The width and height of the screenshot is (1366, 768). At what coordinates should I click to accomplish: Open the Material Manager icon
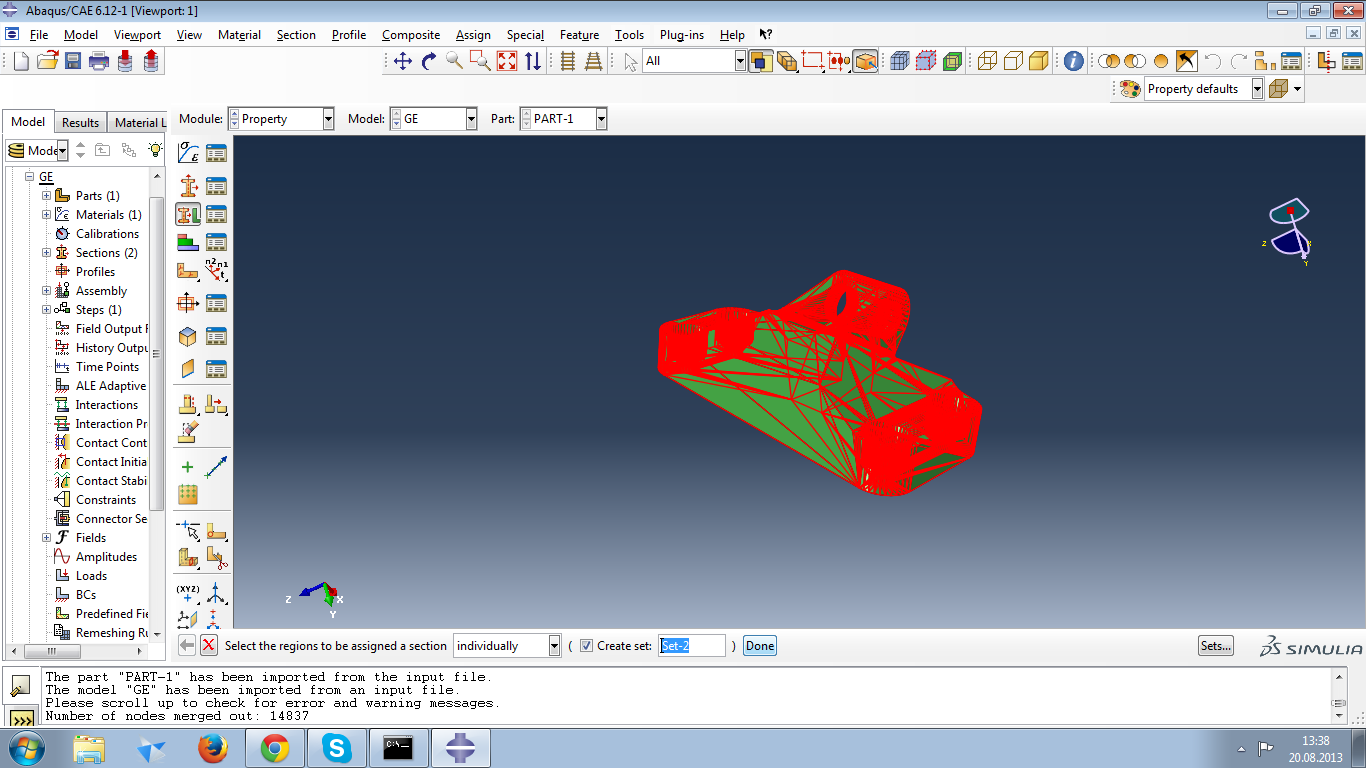[216, 153]
